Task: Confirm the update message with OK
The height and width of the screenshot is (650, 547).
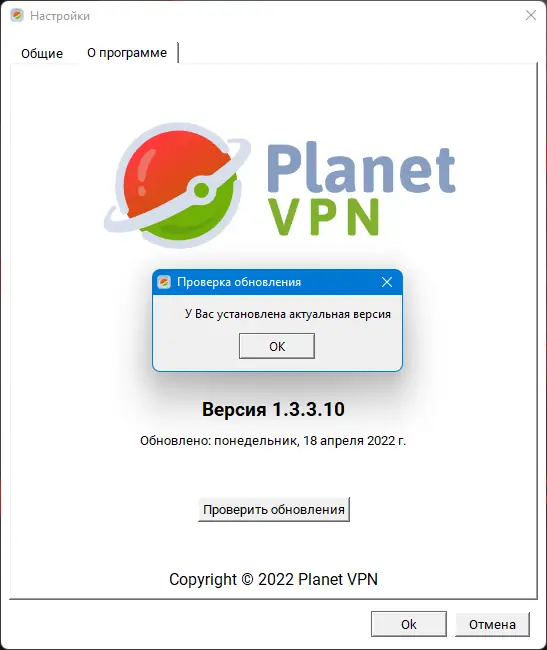Action: [x=277, y=346]
